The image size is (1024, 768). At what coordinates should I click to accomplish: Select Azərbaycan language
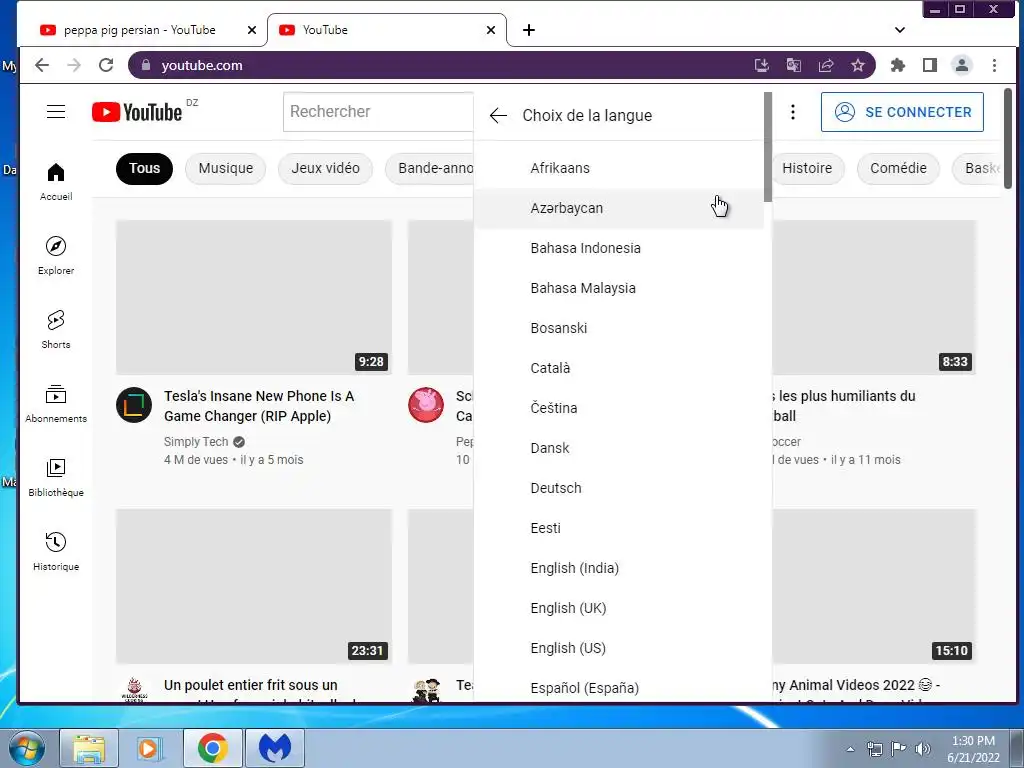coord(619,208)
